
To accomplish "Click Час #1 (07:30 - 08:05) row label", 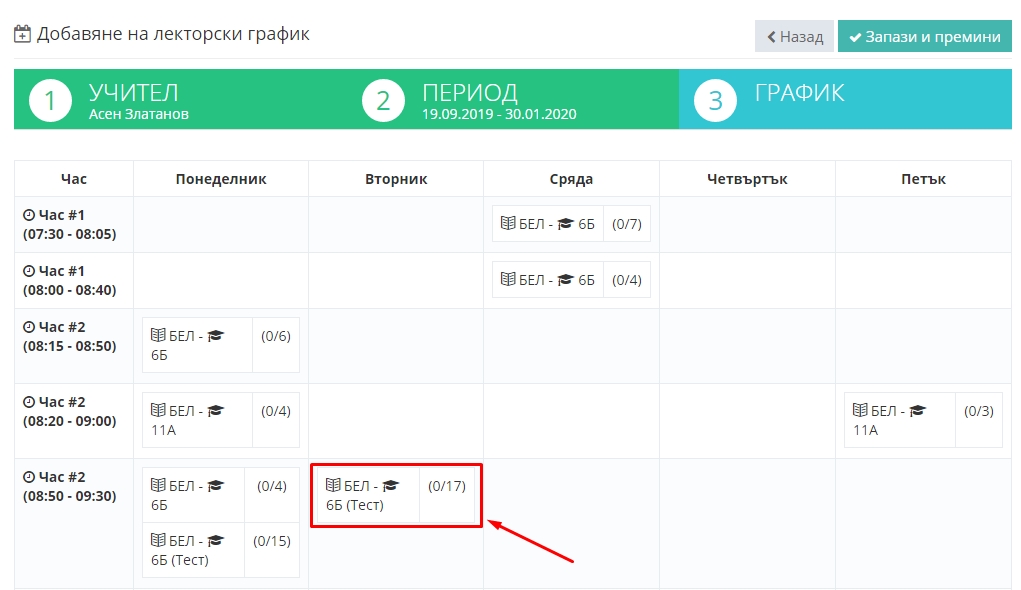I will click(70, 225).
